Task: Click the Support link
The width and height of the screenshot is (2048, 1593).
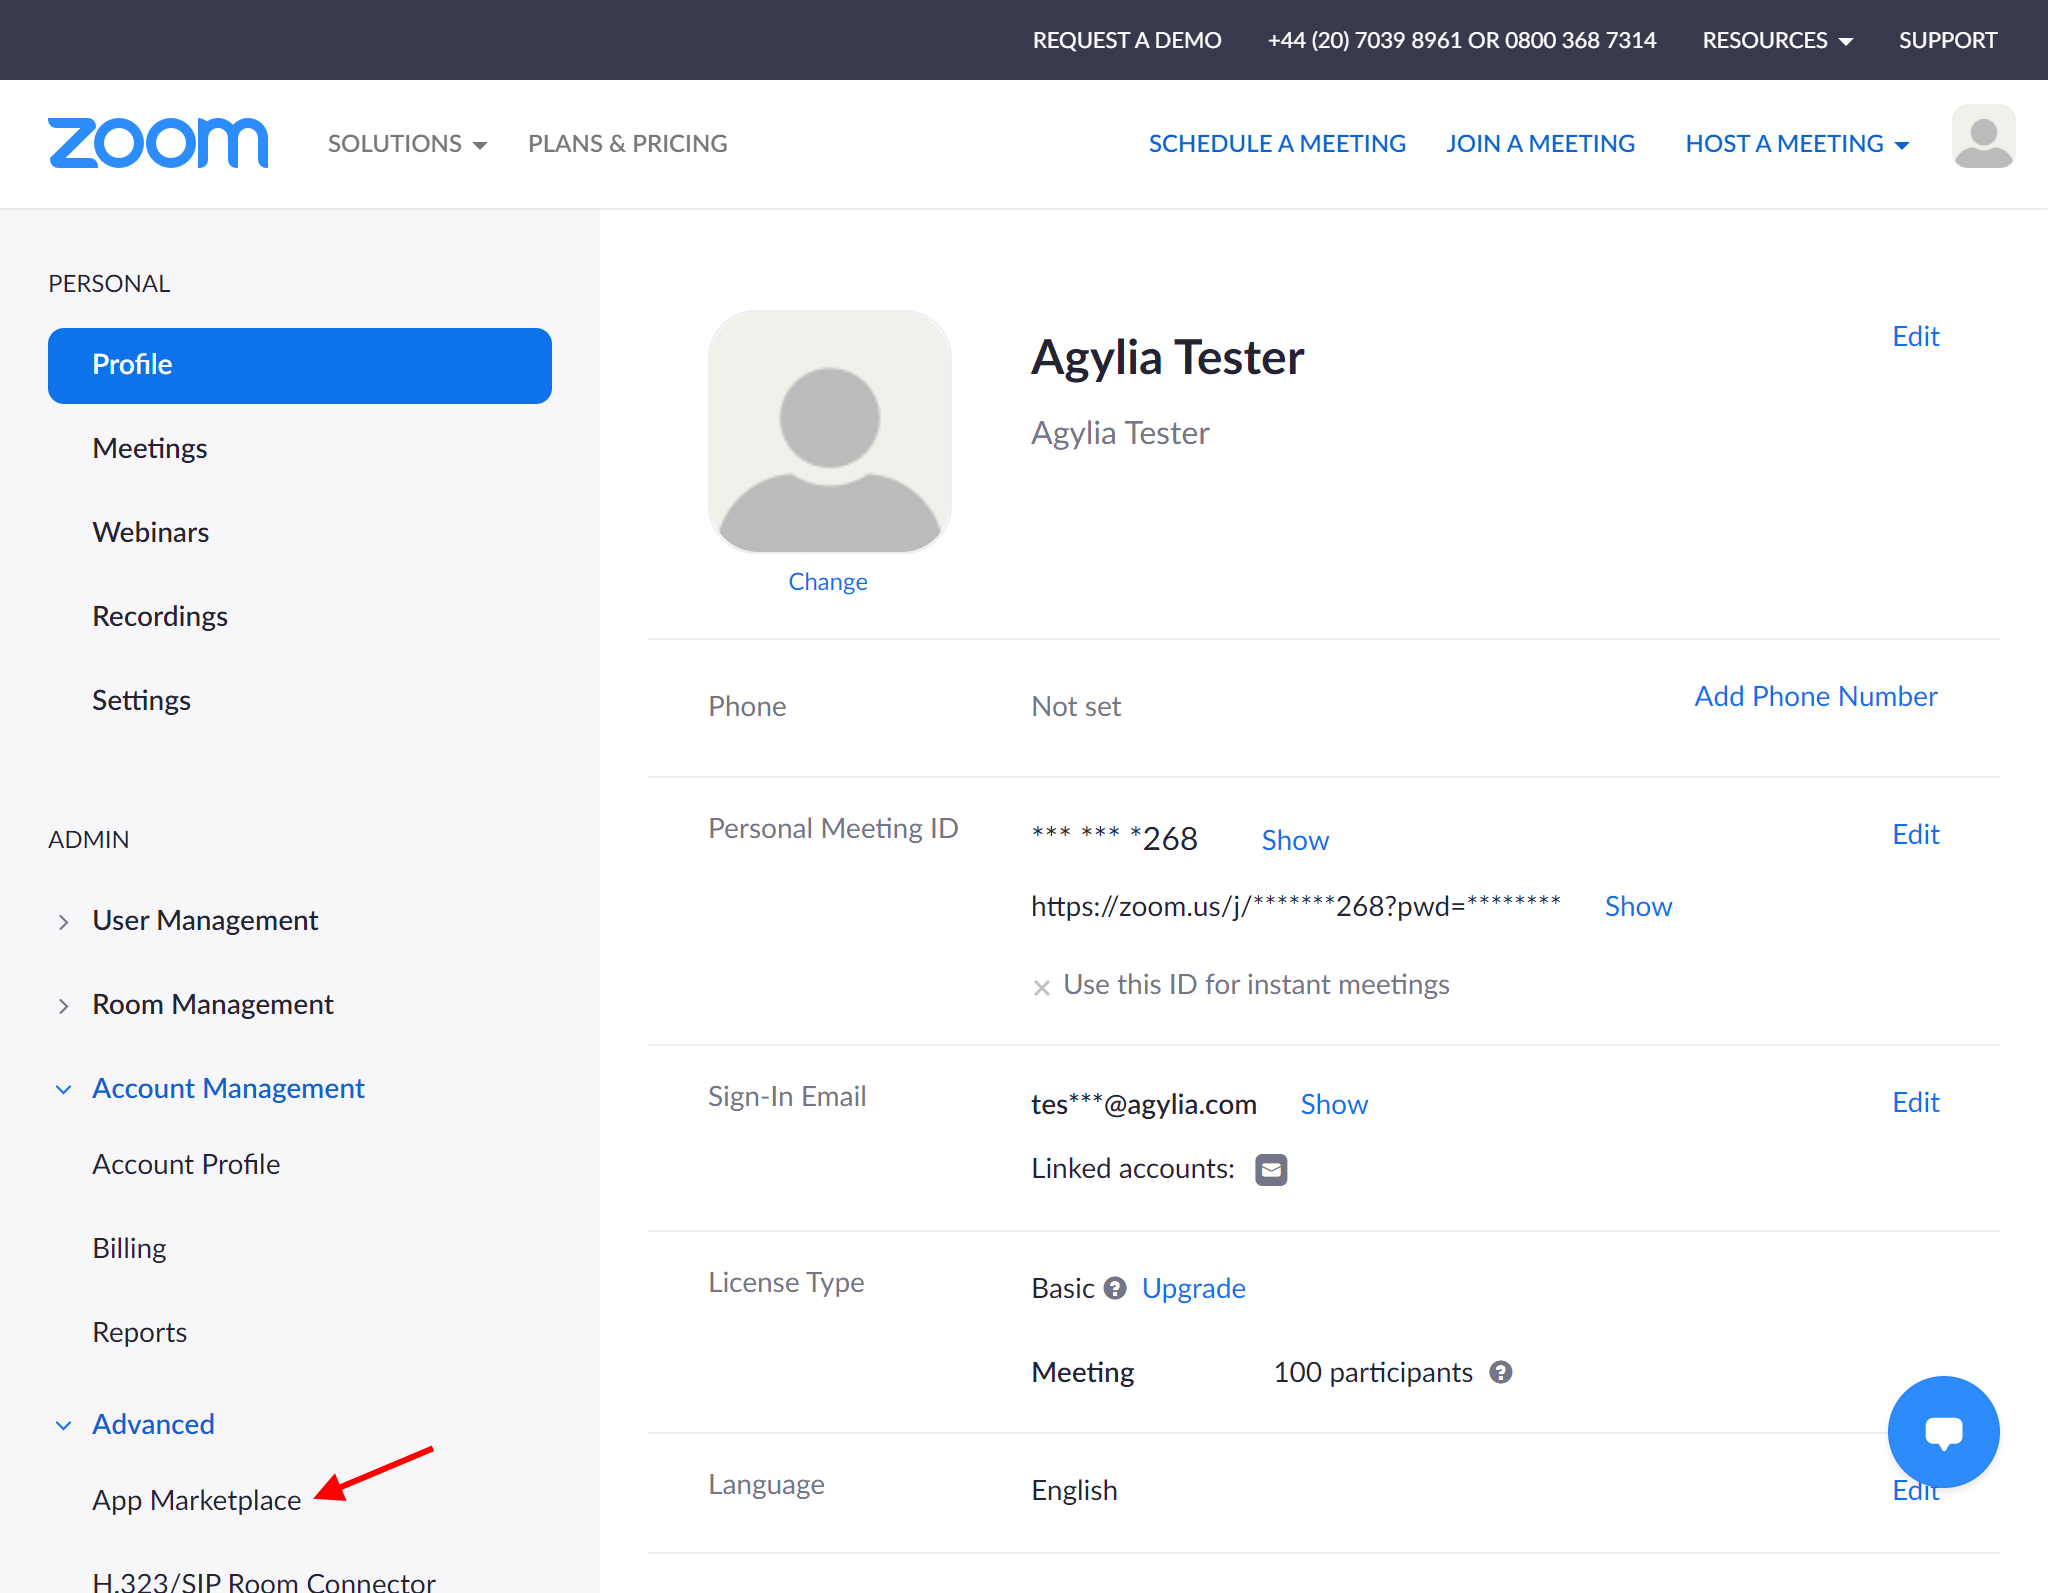Action: 1947,40
